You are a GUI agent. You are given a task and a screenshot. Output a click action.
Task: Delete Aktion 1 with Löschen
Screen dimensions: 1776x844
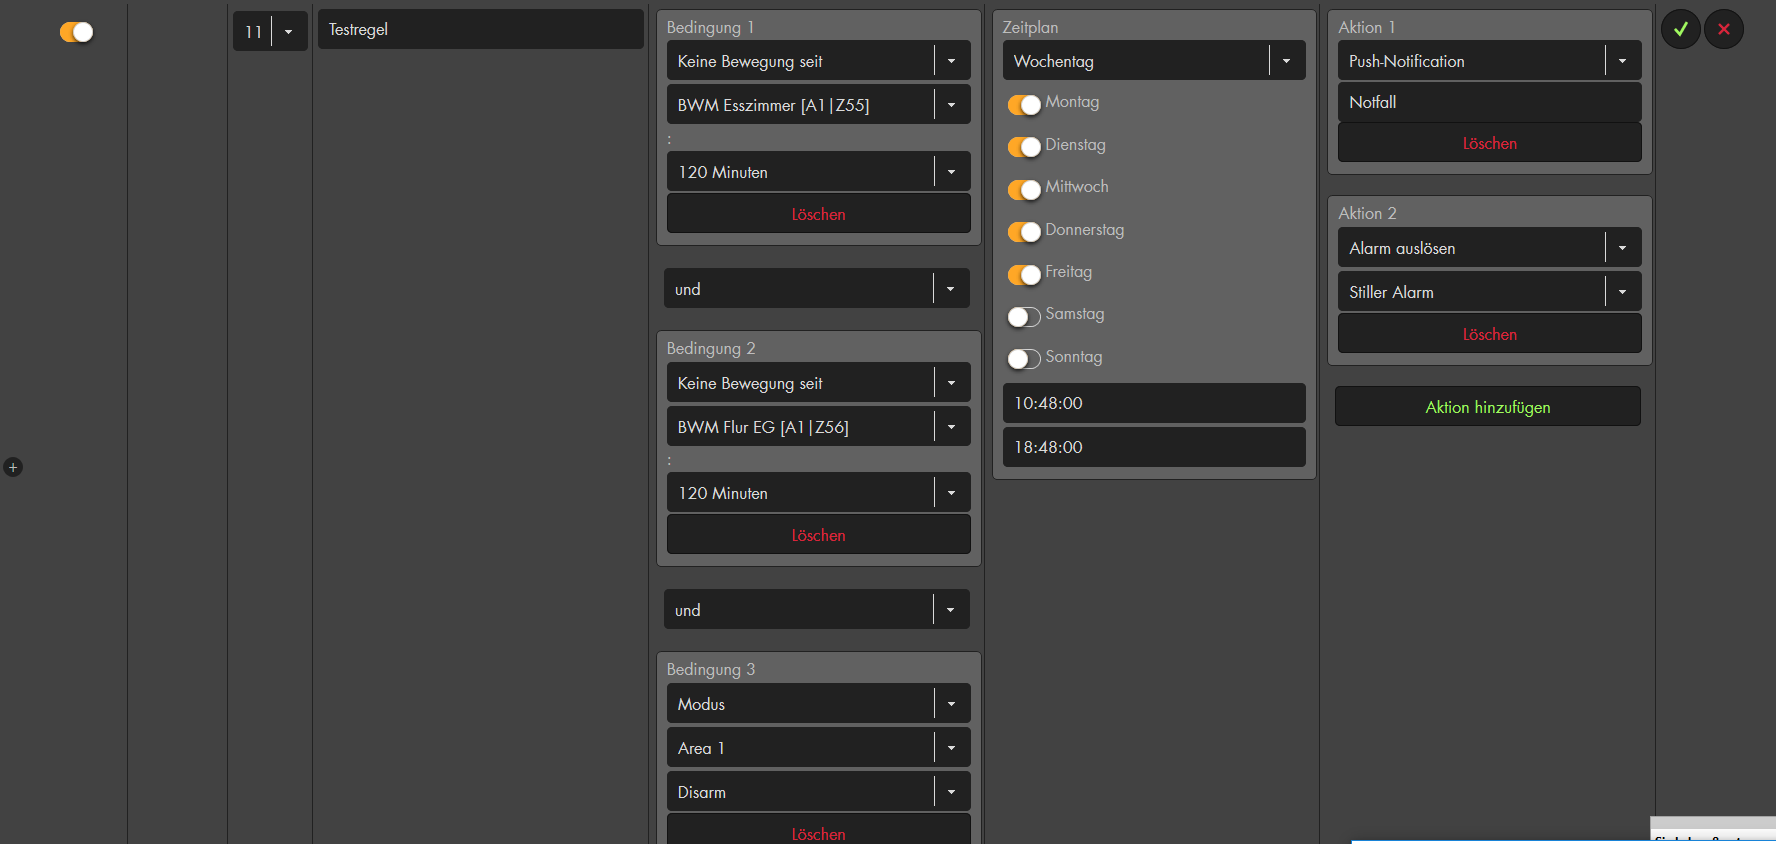pos(1489,143)
